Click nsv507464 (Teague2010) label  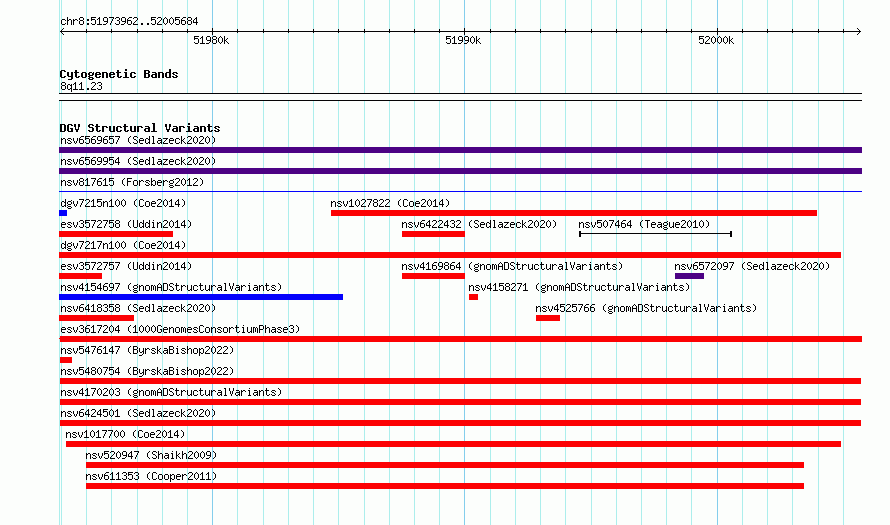pyautogui.click(x=644, y=224)
